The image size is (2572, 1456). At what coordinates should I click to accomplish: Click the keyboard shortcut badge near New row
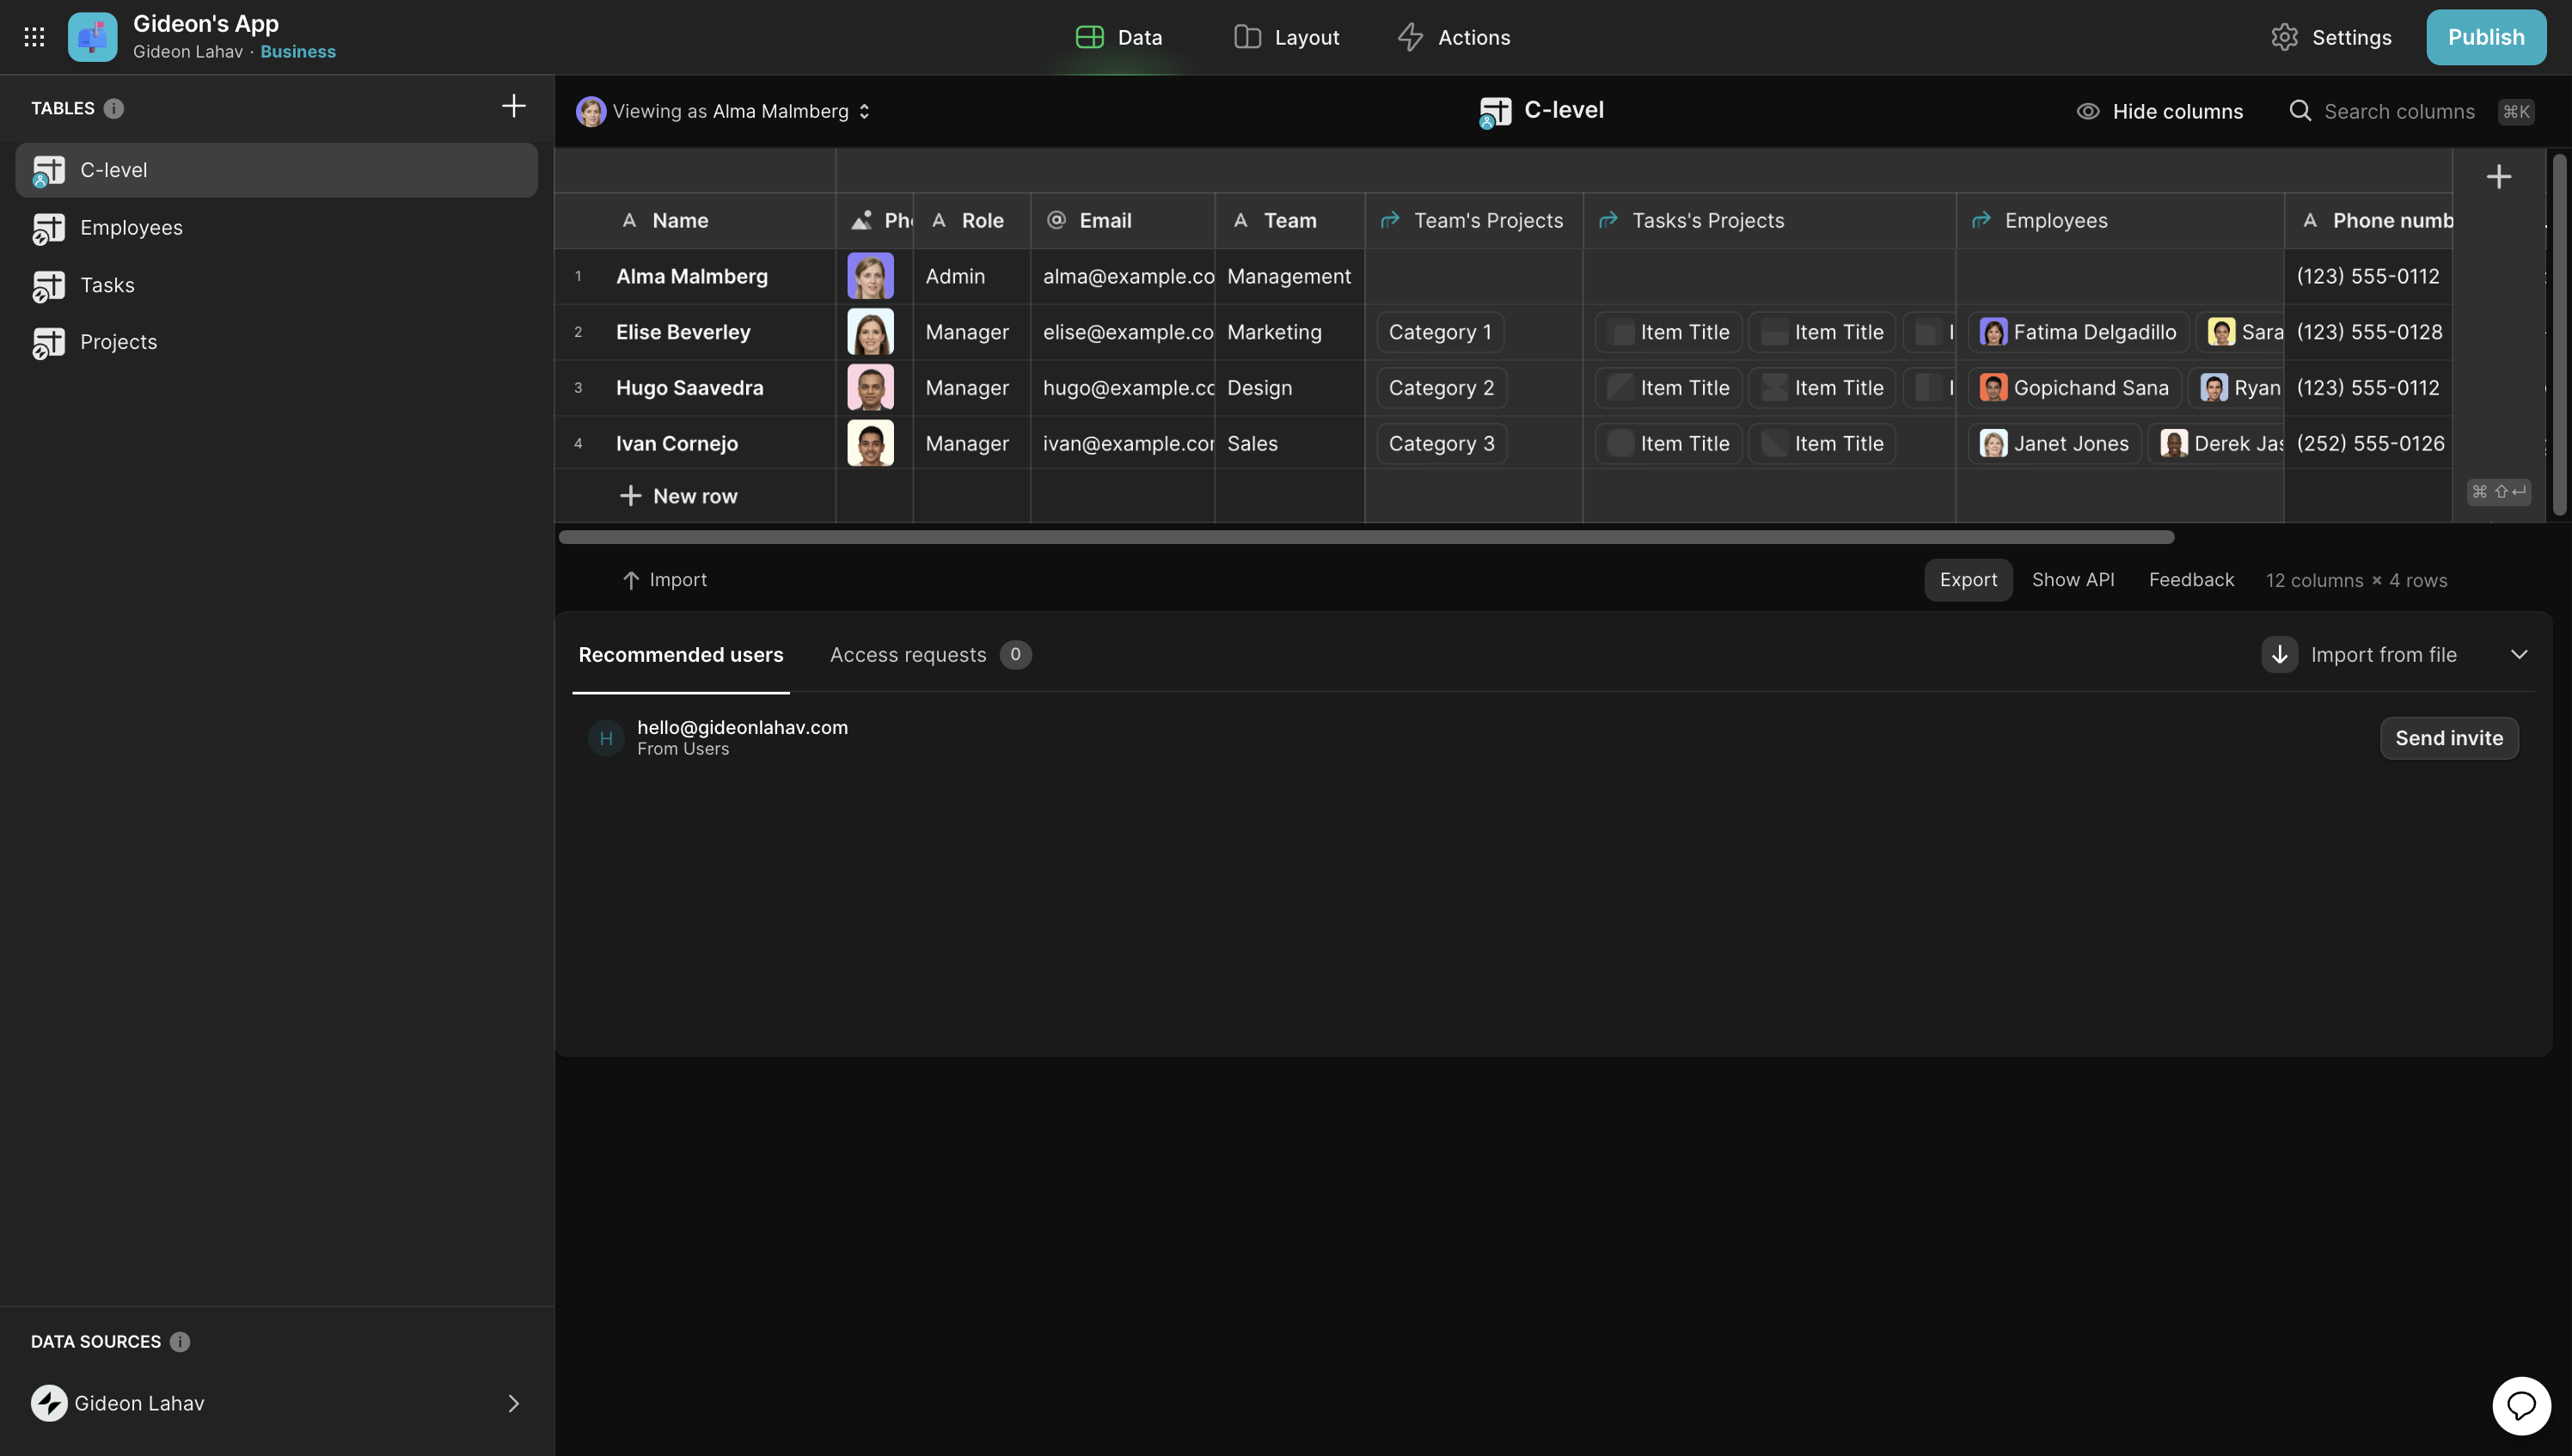2498,491
